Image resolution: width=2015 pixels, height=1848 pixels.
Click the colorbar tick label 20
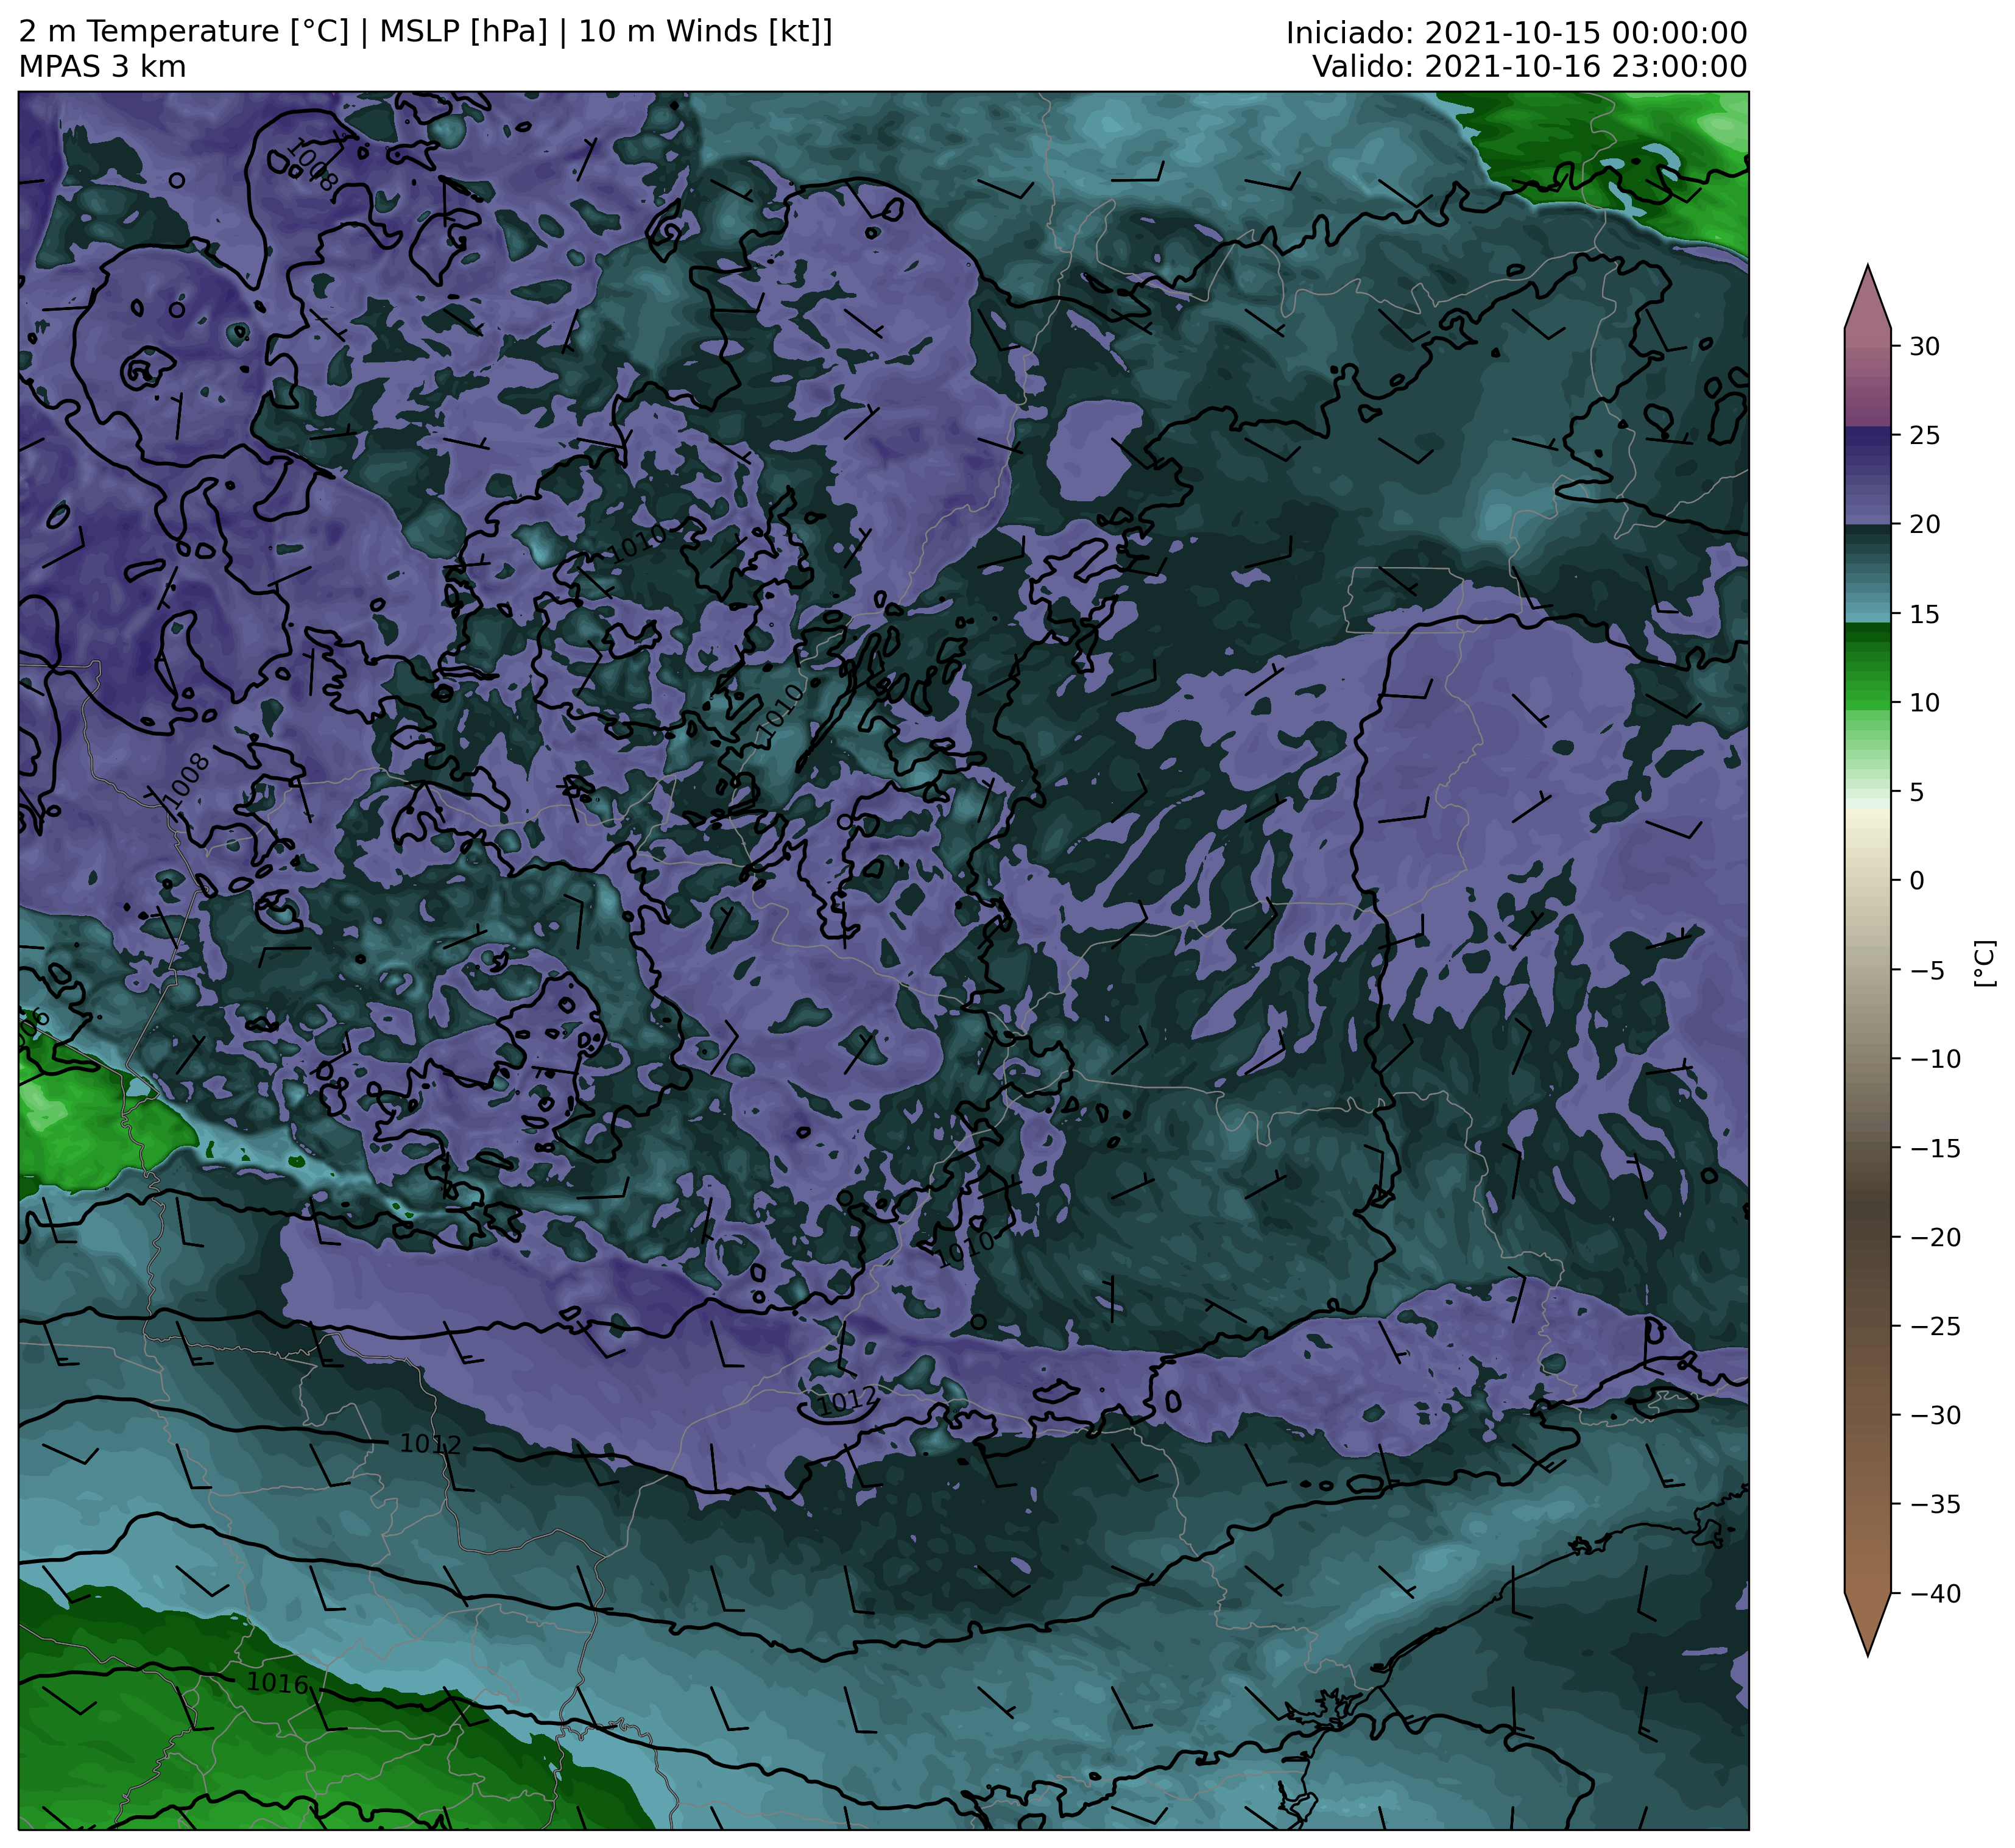click(x=1925, y=525)
